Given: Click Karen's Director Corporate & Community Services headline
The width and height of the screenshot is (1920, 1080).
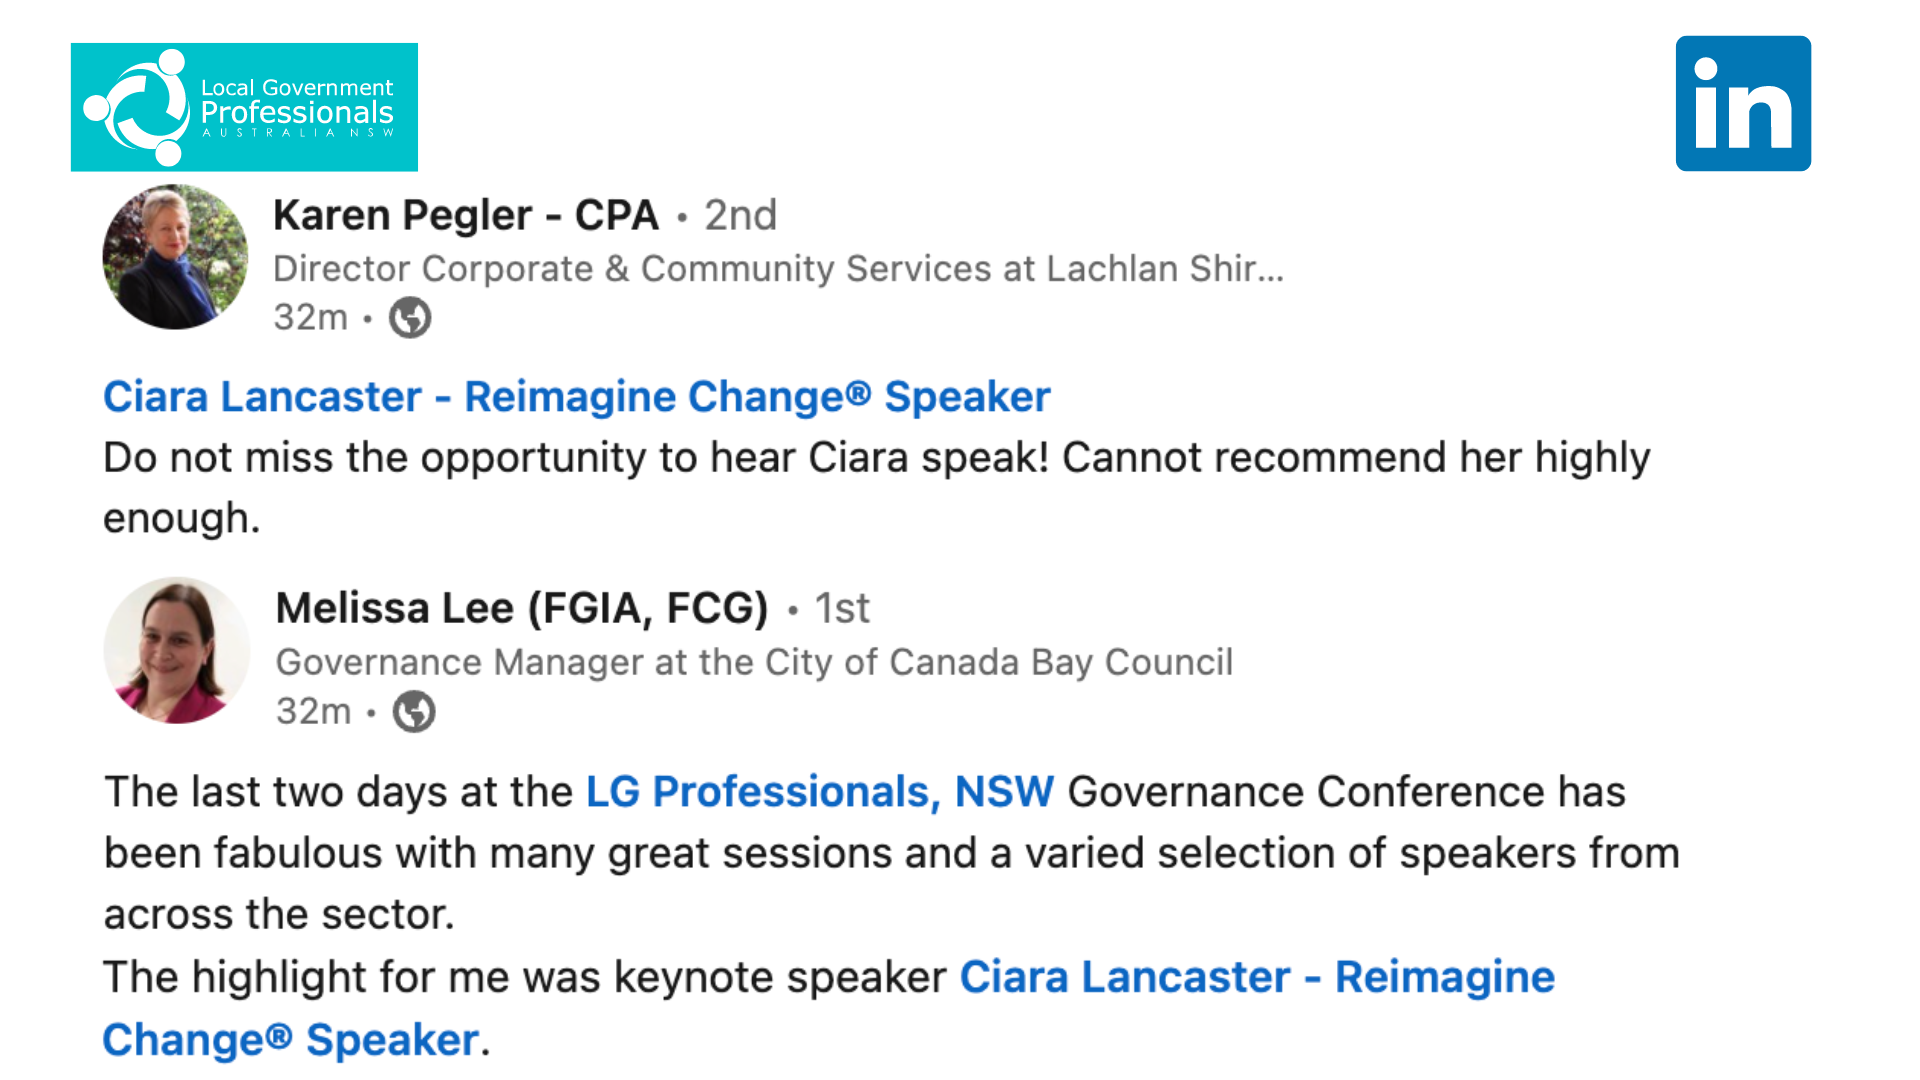Looking at the screenshot, I should pyautogui.click(x=778, y=269).
